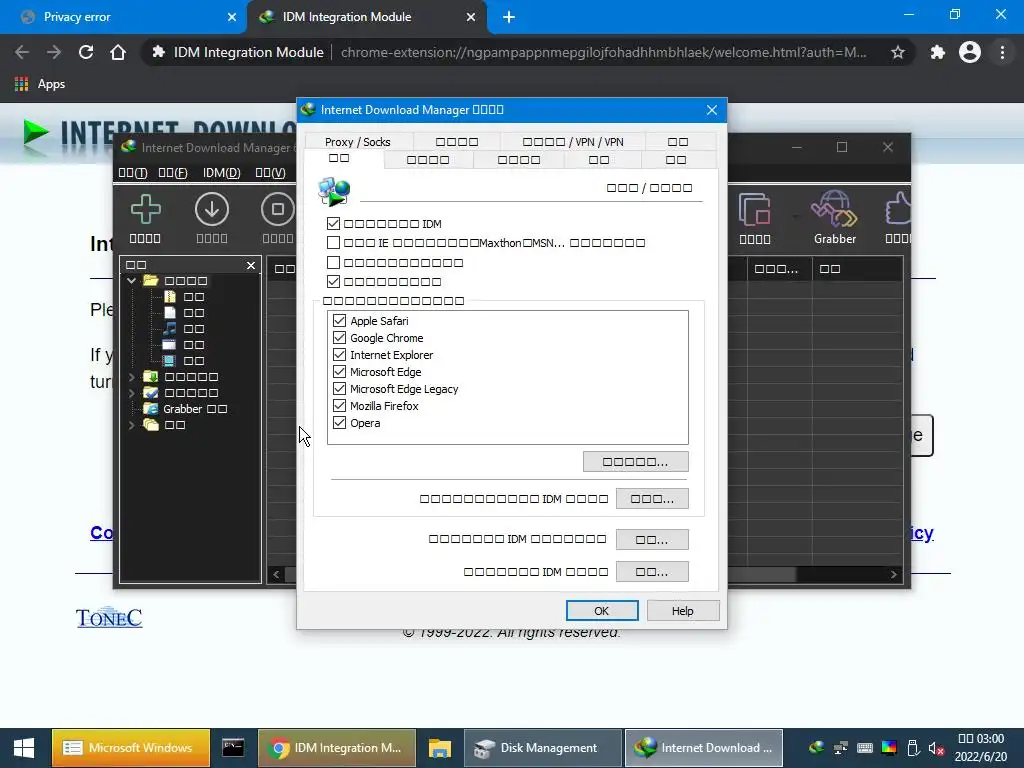Click the thumbs-up icon in the IDM toolbar

(899, 210)
